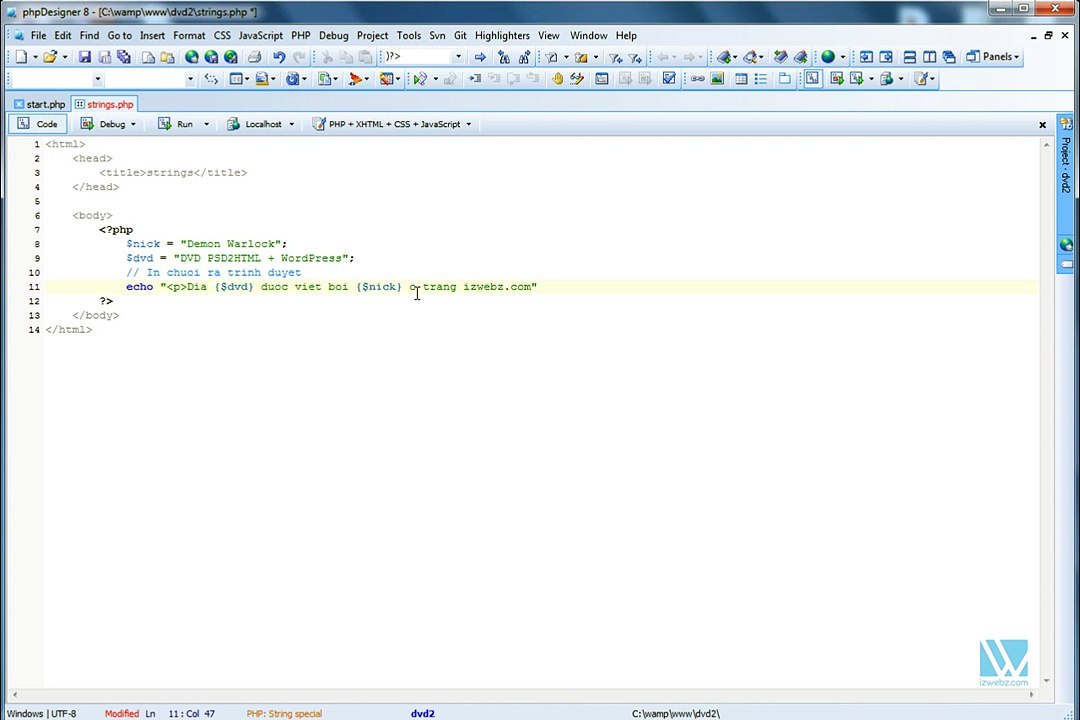Expand the search box dropdown arrow
Image resolution: width=1080 pixels, height=720 pixels.
(458, 56)
